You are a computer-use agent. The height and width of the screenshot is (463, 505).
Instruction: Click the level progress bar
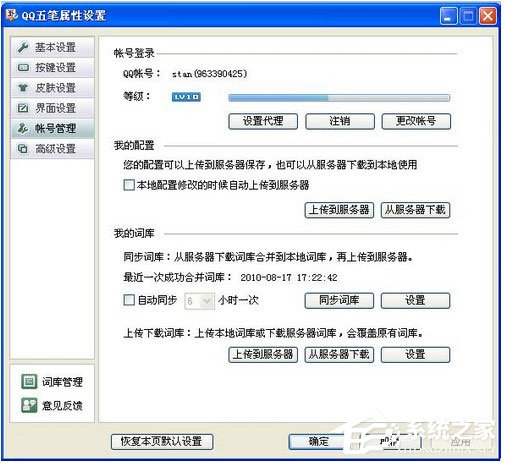[x=339, y=97]
